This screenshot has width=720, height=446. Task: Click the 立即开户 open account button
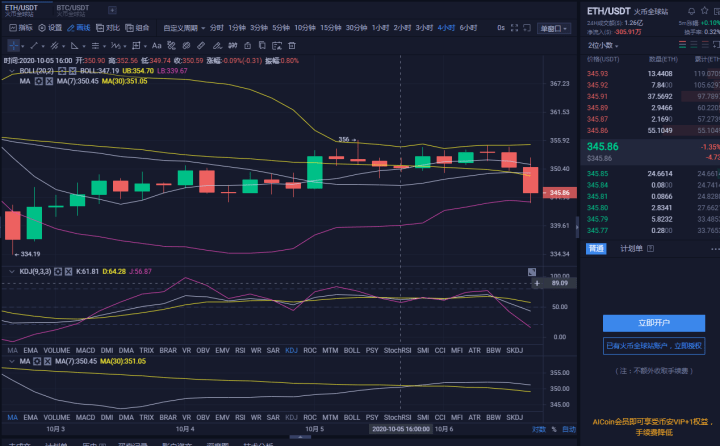pyautogui.click(x=653, y=323)
